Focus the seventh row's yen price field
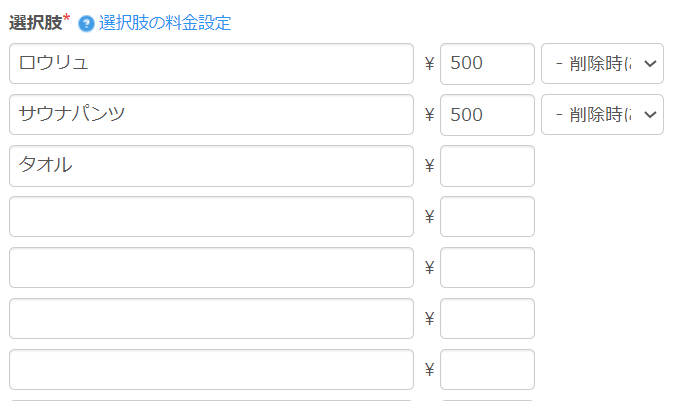 click(487, 370)
